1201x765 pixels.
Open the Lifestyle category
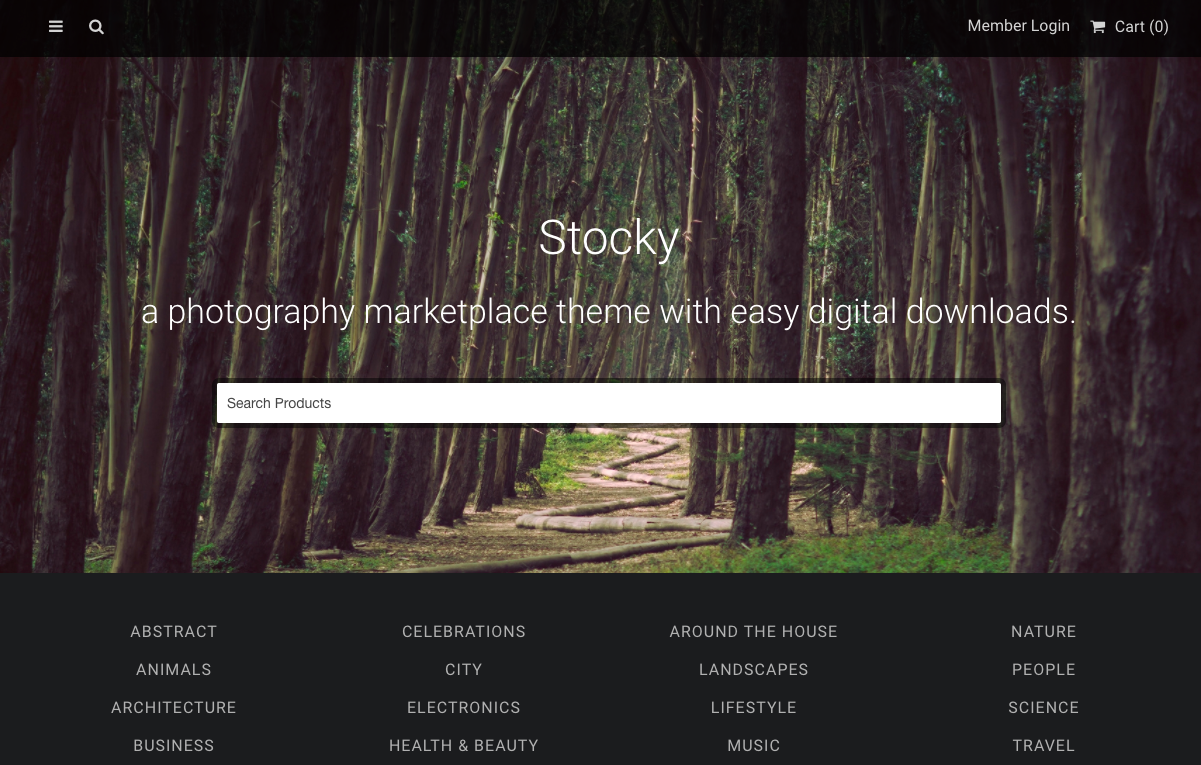click(x=754, y=708)
